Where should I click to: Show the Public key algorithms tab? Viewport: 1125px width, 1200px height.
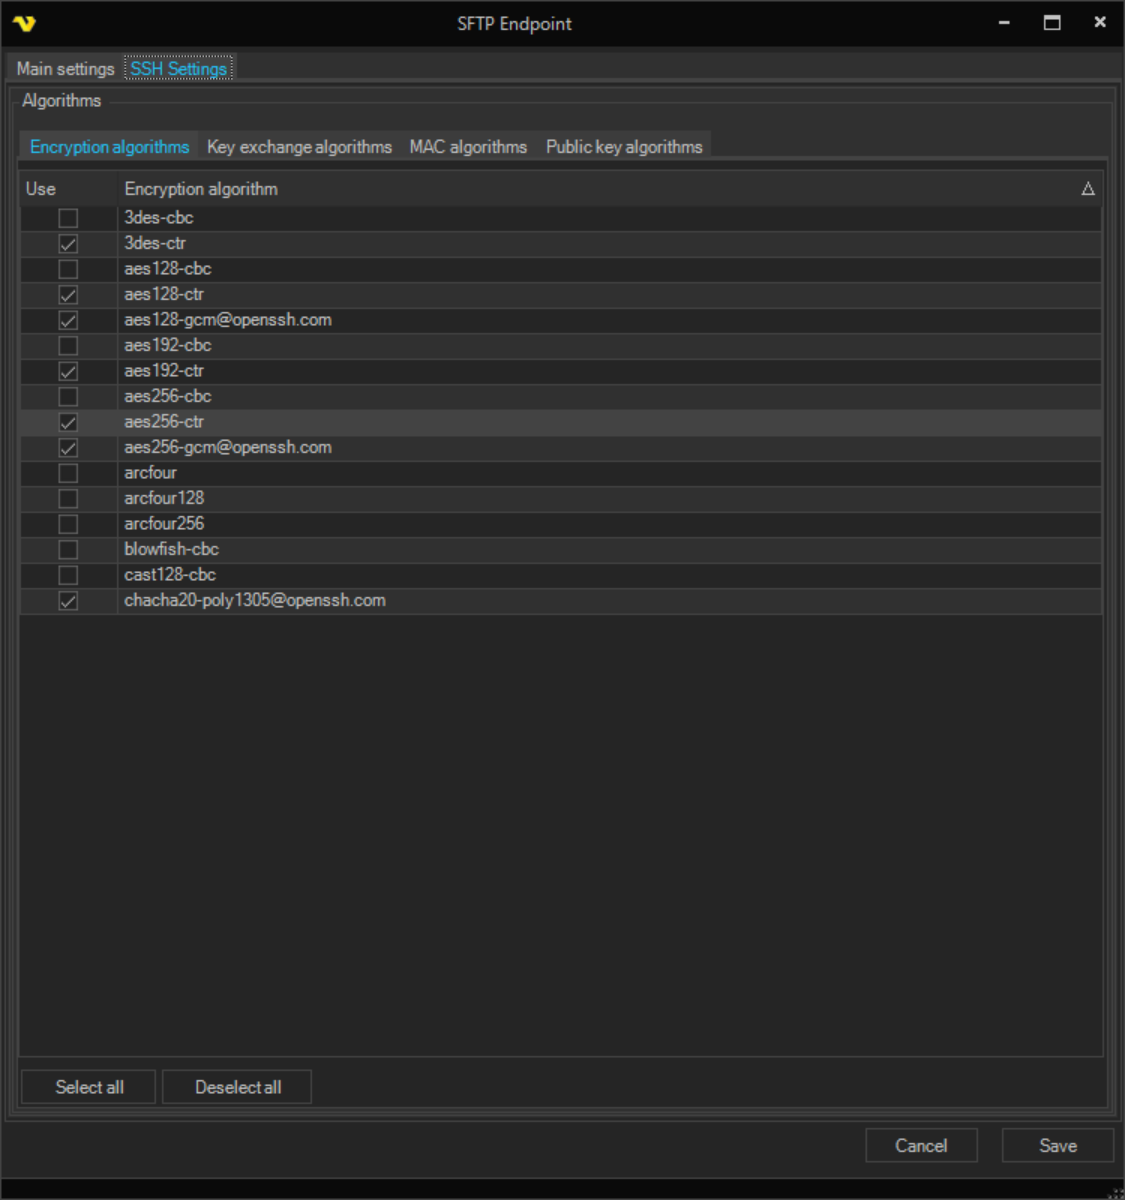coord(624,147)
